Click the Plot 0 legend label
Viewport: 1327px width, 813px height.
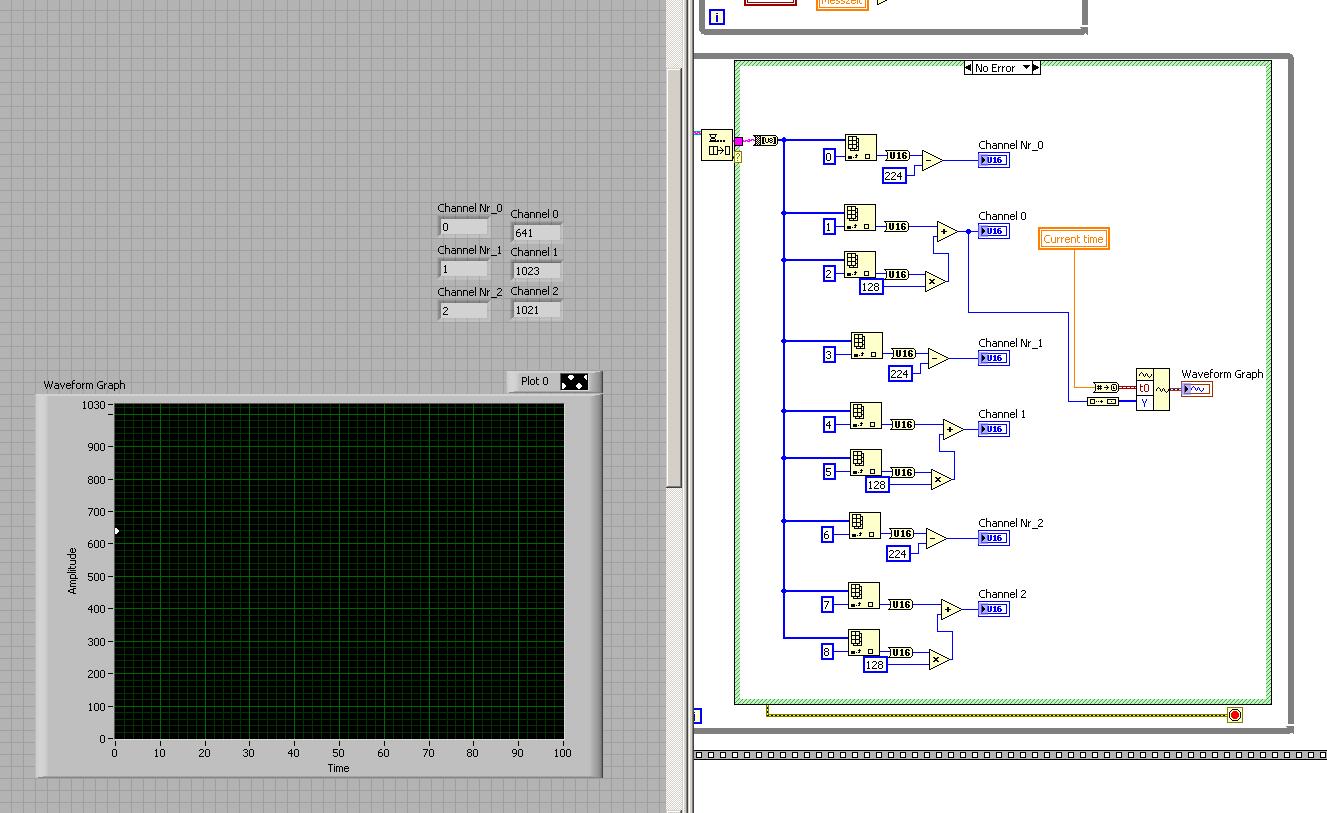[535, 381]
